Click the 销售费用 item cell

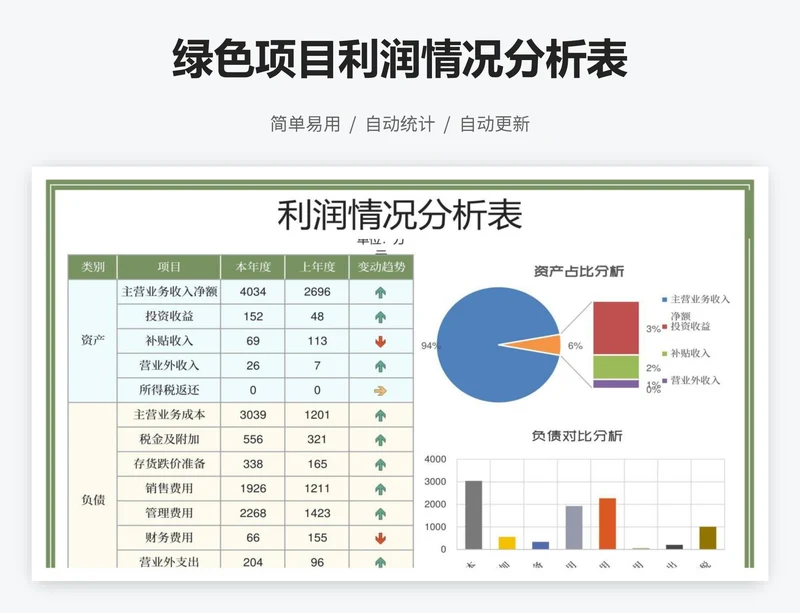169,488
